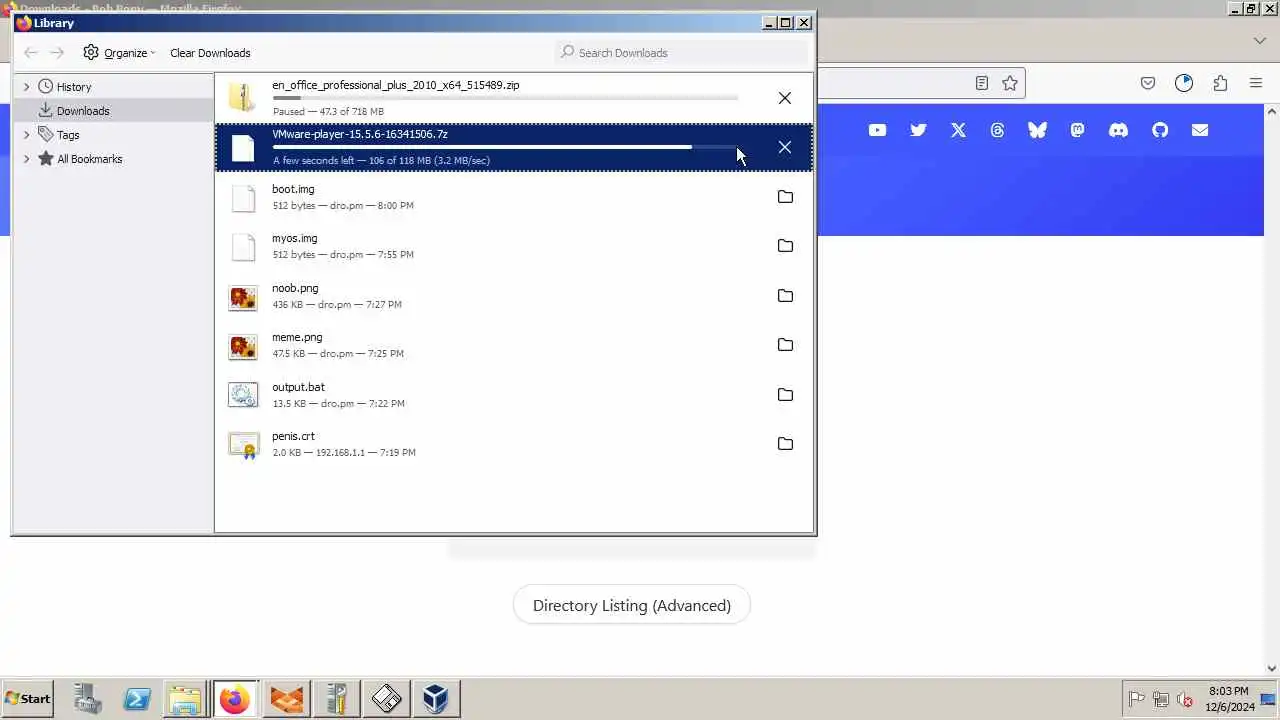Open the VirtualBox cube taskbar icon
The width and height of the screenshot is (1280, 720).
pyautogui.click(x=435, y=699)
